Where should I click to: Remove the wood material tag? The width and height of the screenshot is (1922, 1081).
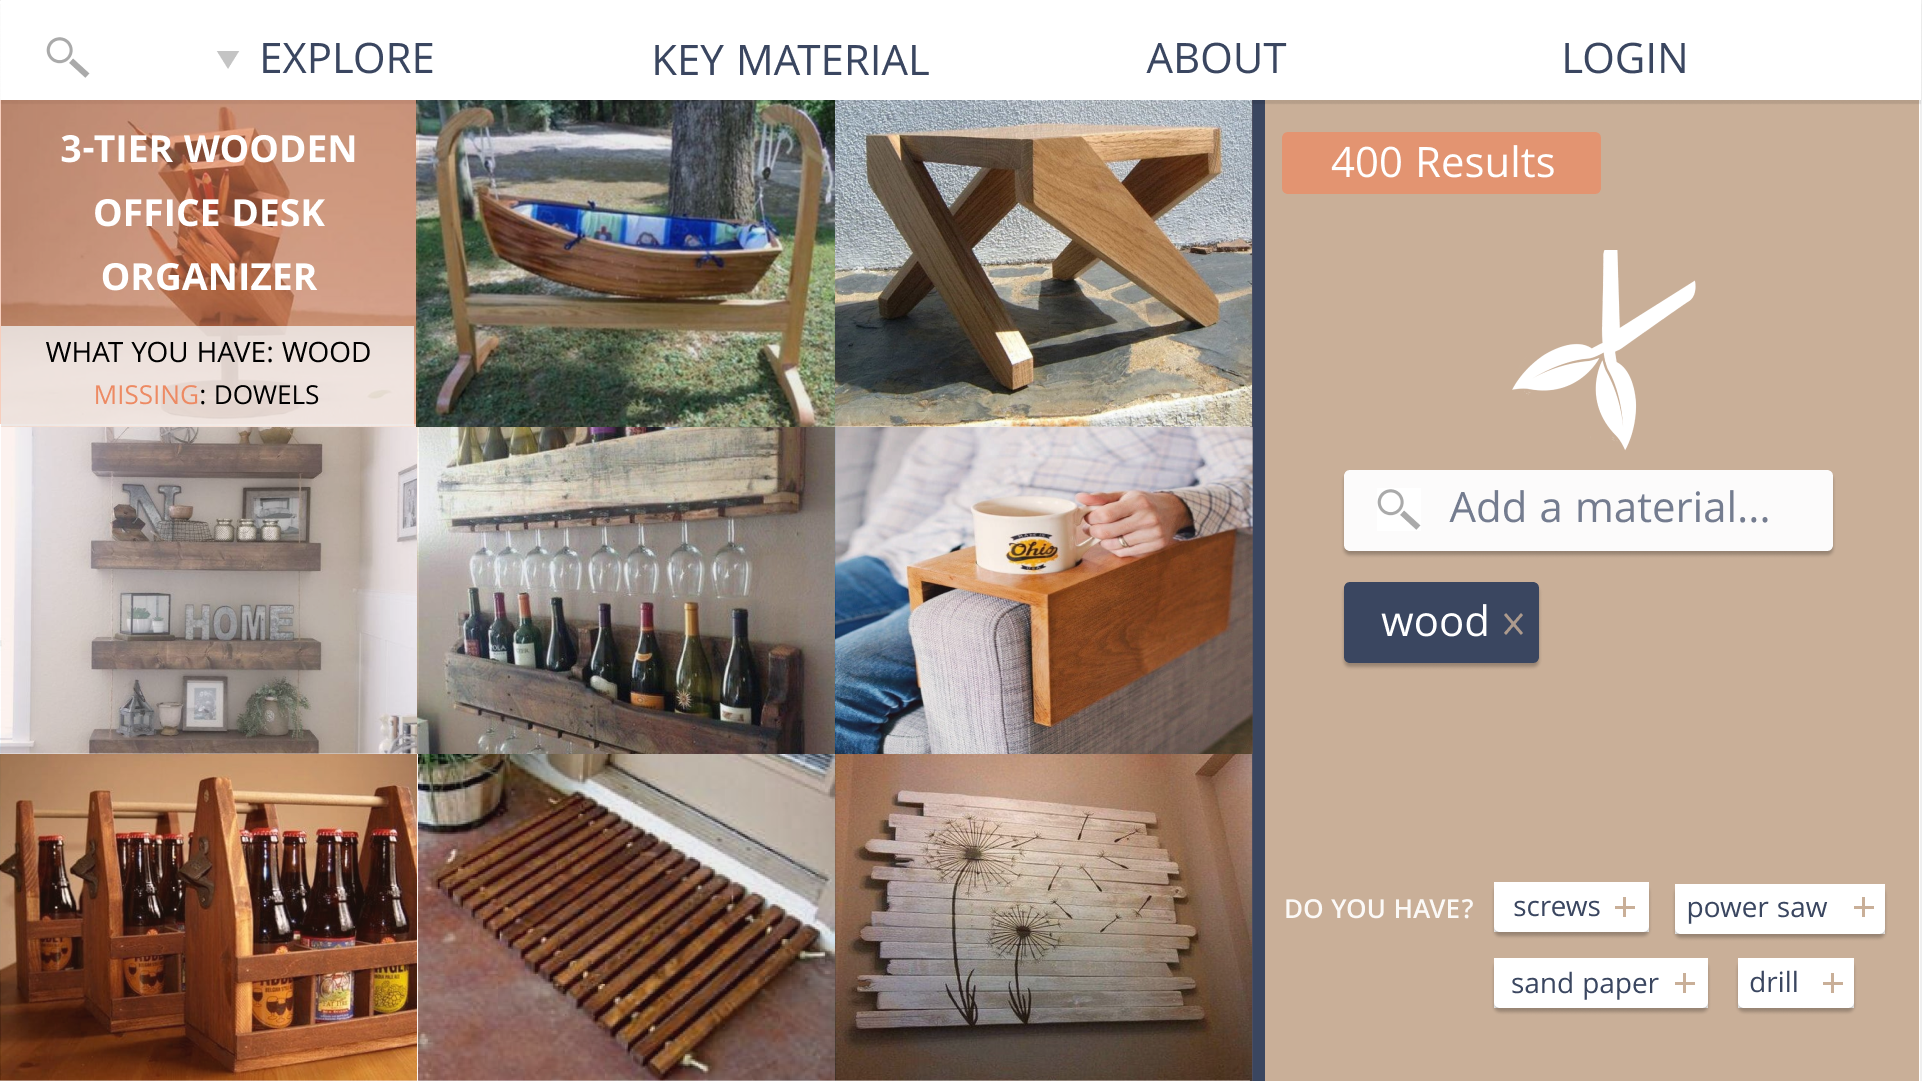pos(1513,624)
